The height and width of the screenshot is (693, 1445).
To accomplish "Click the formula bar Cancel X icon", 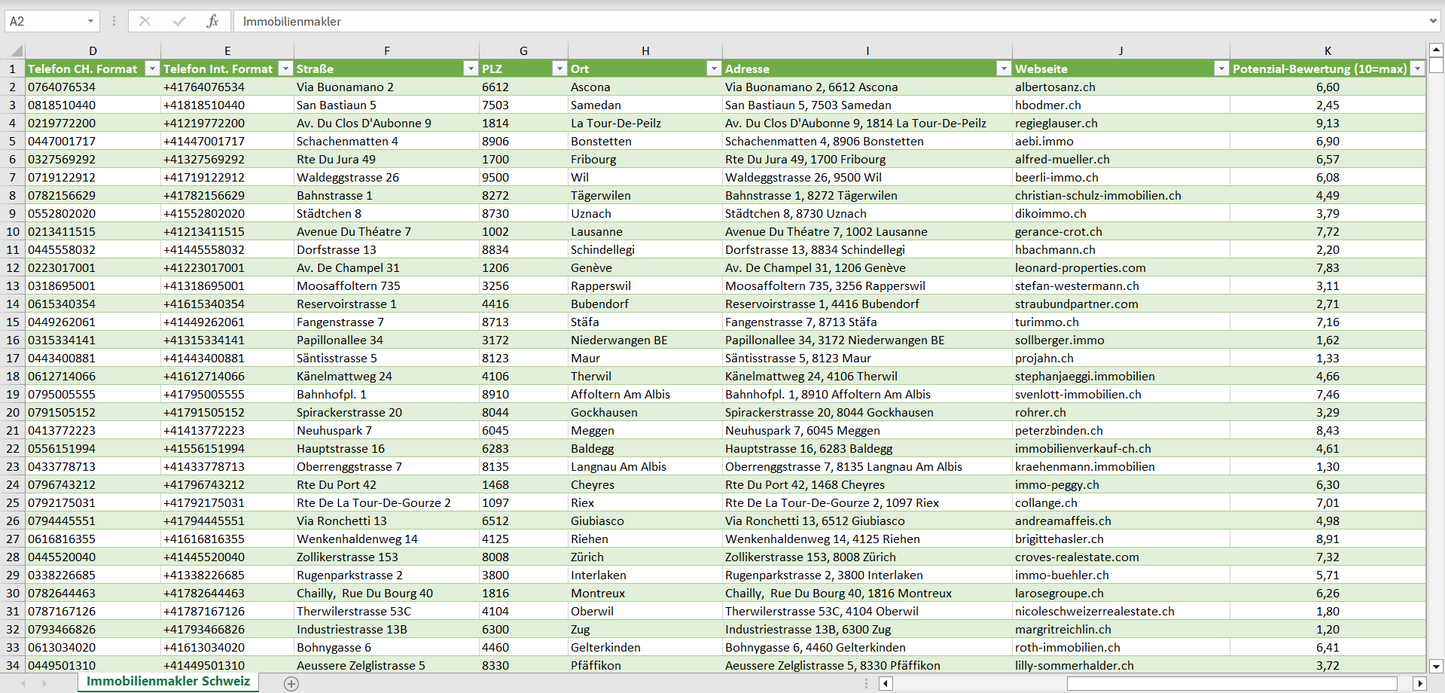I will click(145, 21).
